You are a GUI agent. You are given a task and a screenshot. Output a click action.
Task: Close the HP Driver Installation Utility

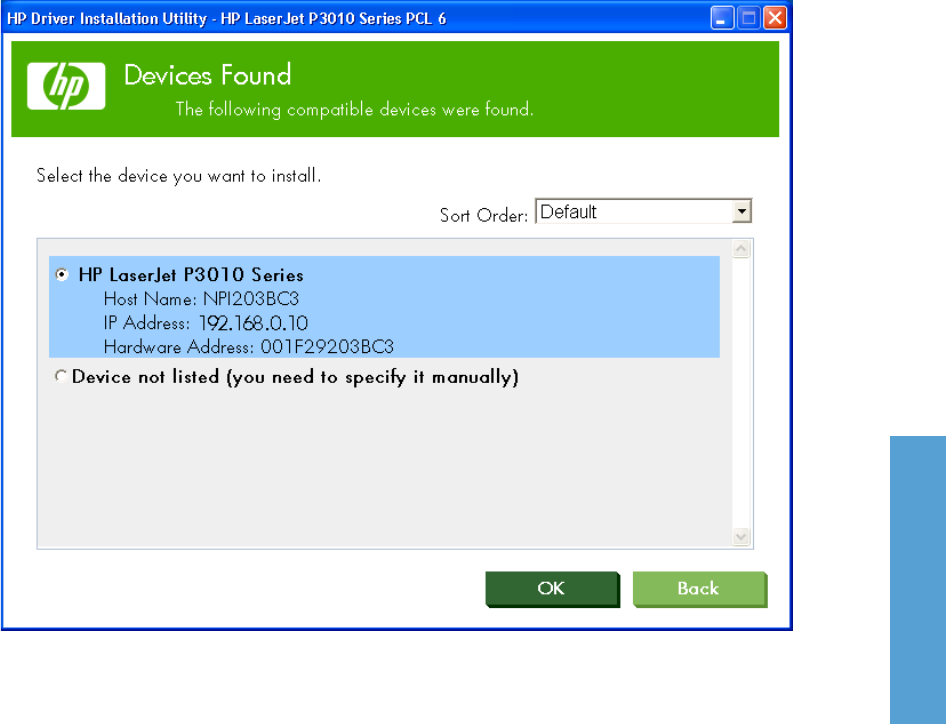pos(775,18)
